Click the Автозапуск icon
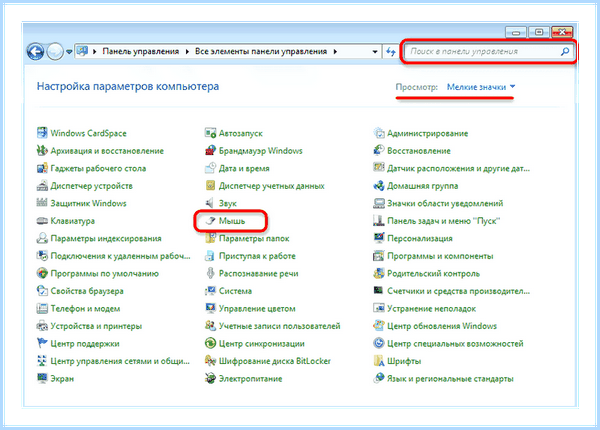Viewport: 600px width, 430px height. coord(210,133)
